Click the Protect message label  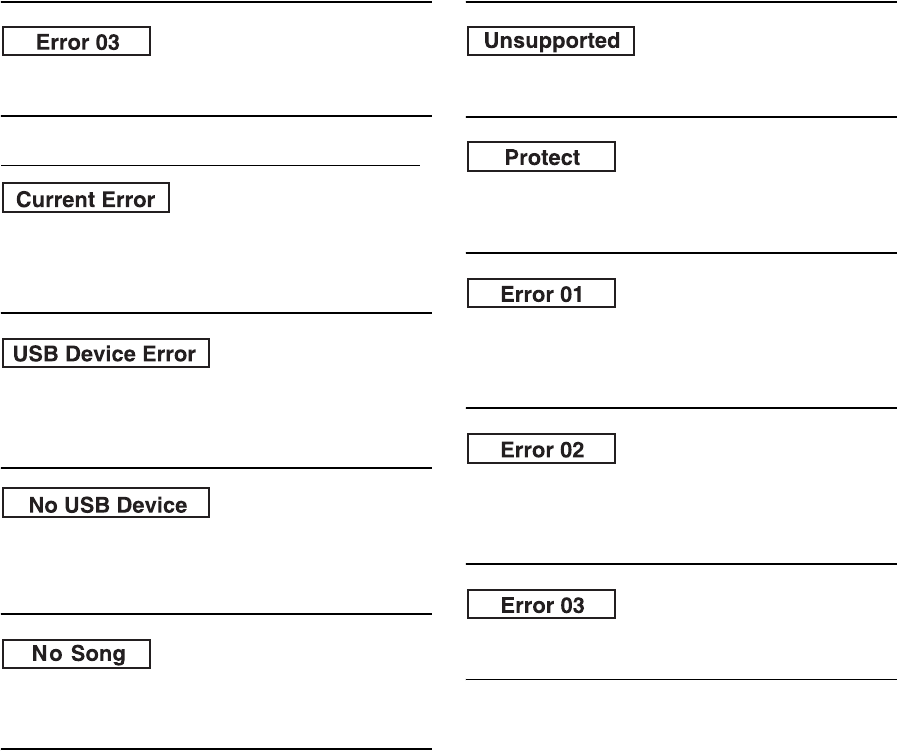pos(542,157)
